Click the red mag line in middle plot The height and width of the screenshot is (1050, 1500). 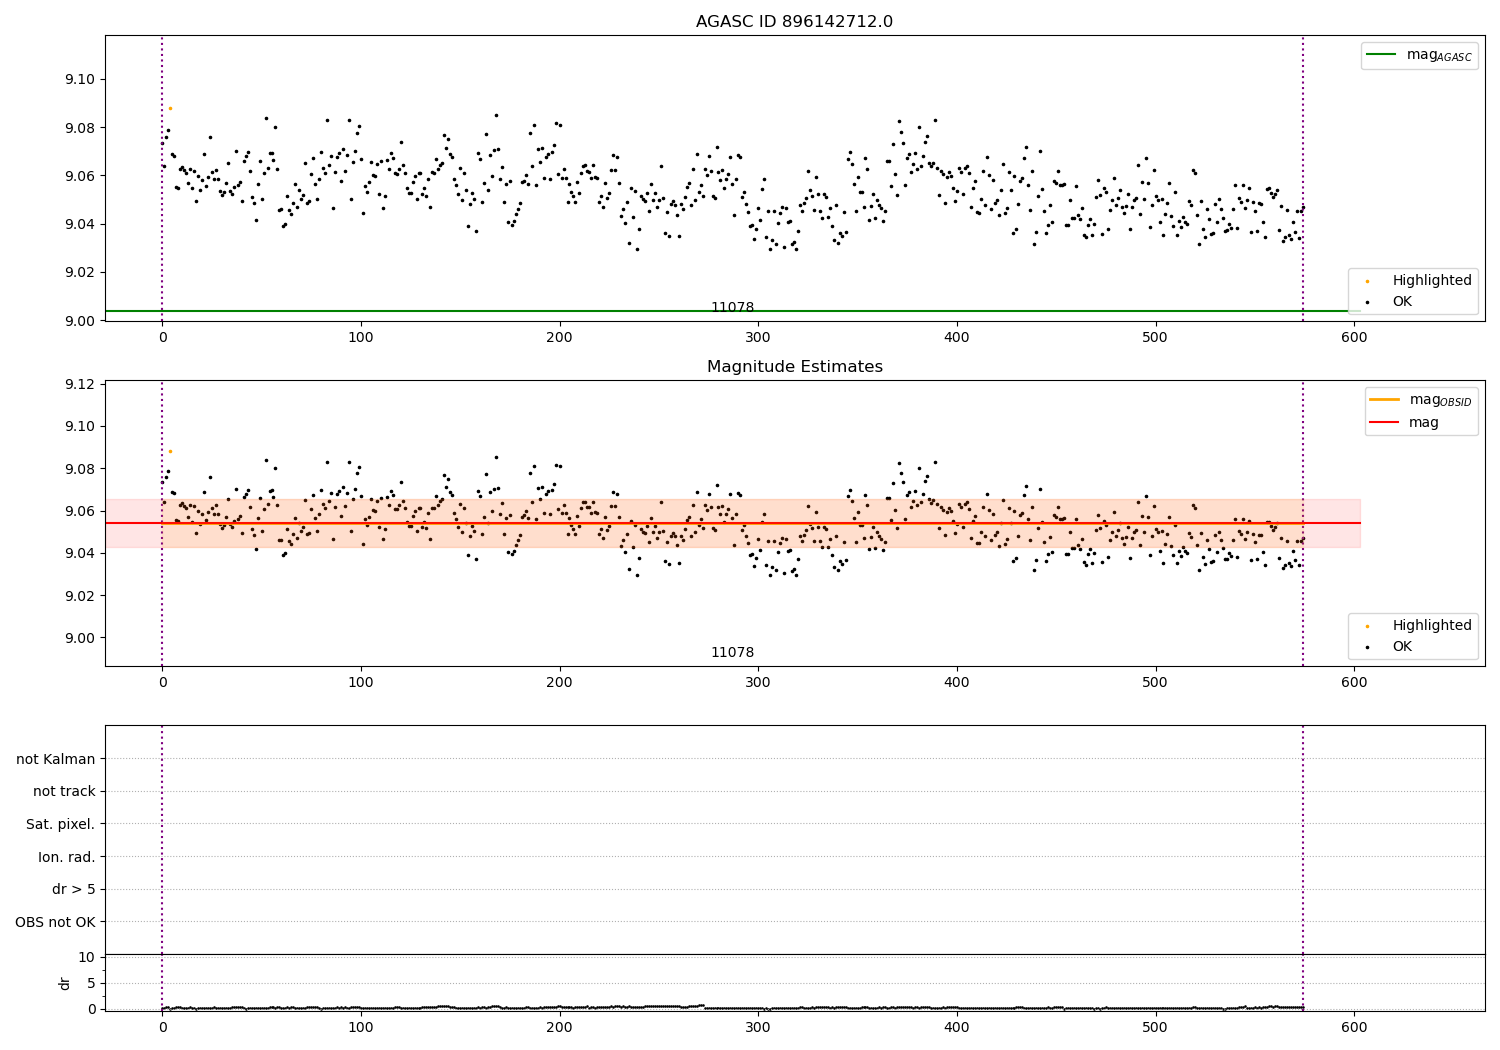(732, 523)
